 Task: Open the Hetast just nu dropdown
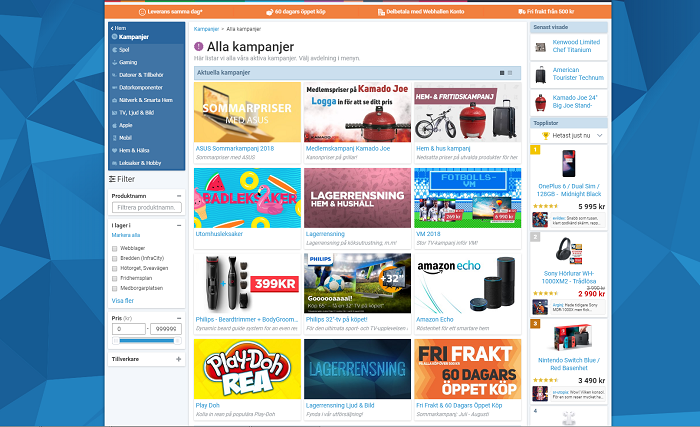pyautogui.click(x=571, y=133)
